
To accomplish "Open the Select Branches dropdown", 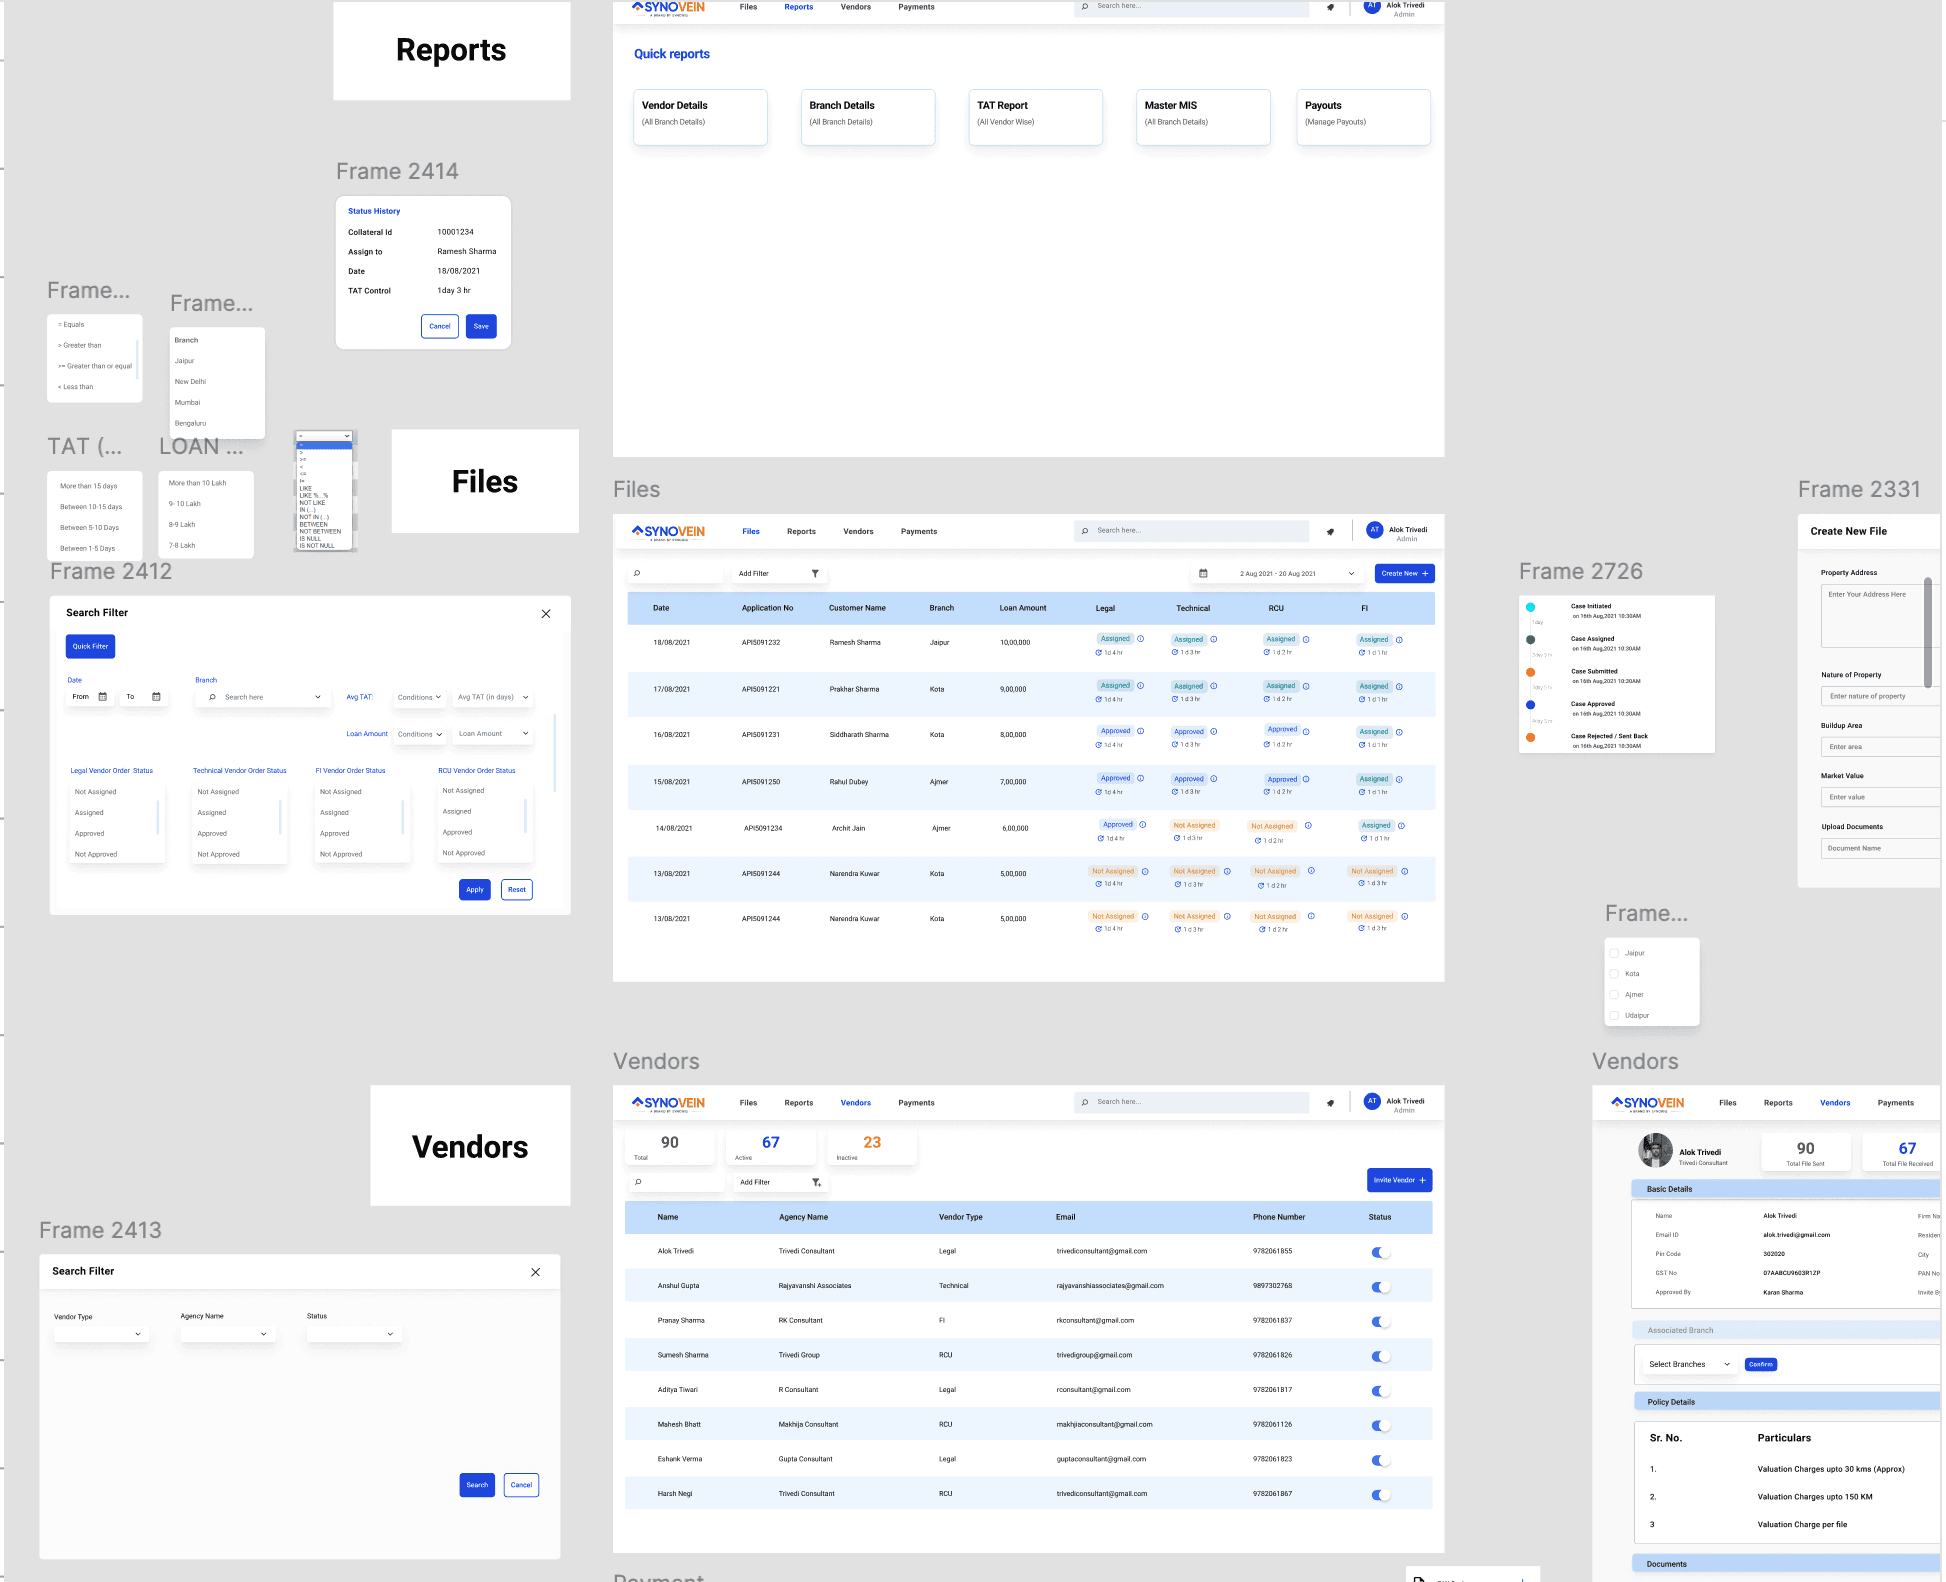I will click(1689, 1365).
